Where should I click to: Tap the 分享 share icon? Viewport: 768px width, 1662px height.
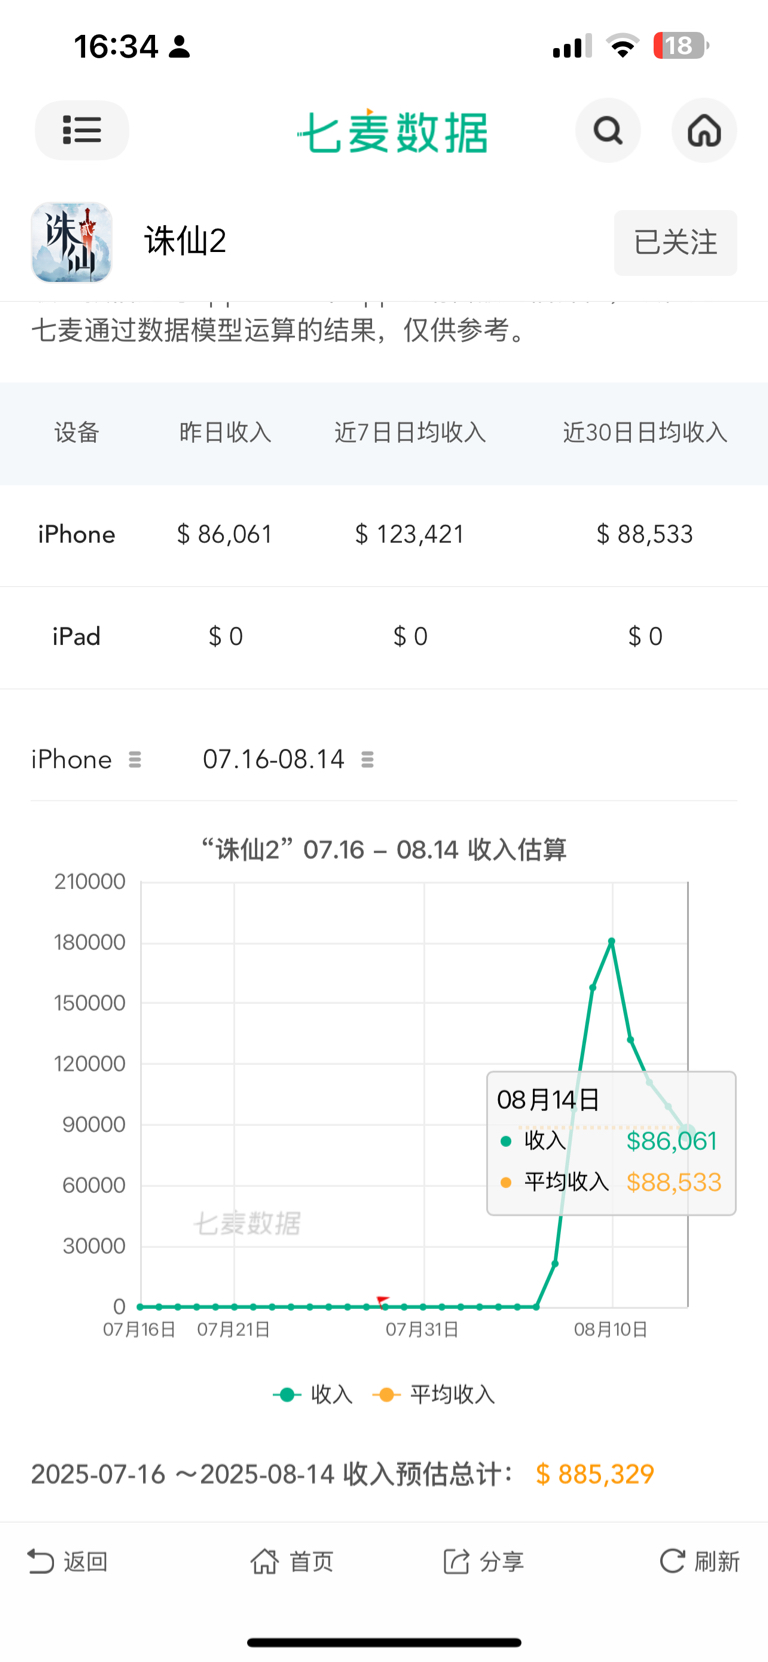456,1561
